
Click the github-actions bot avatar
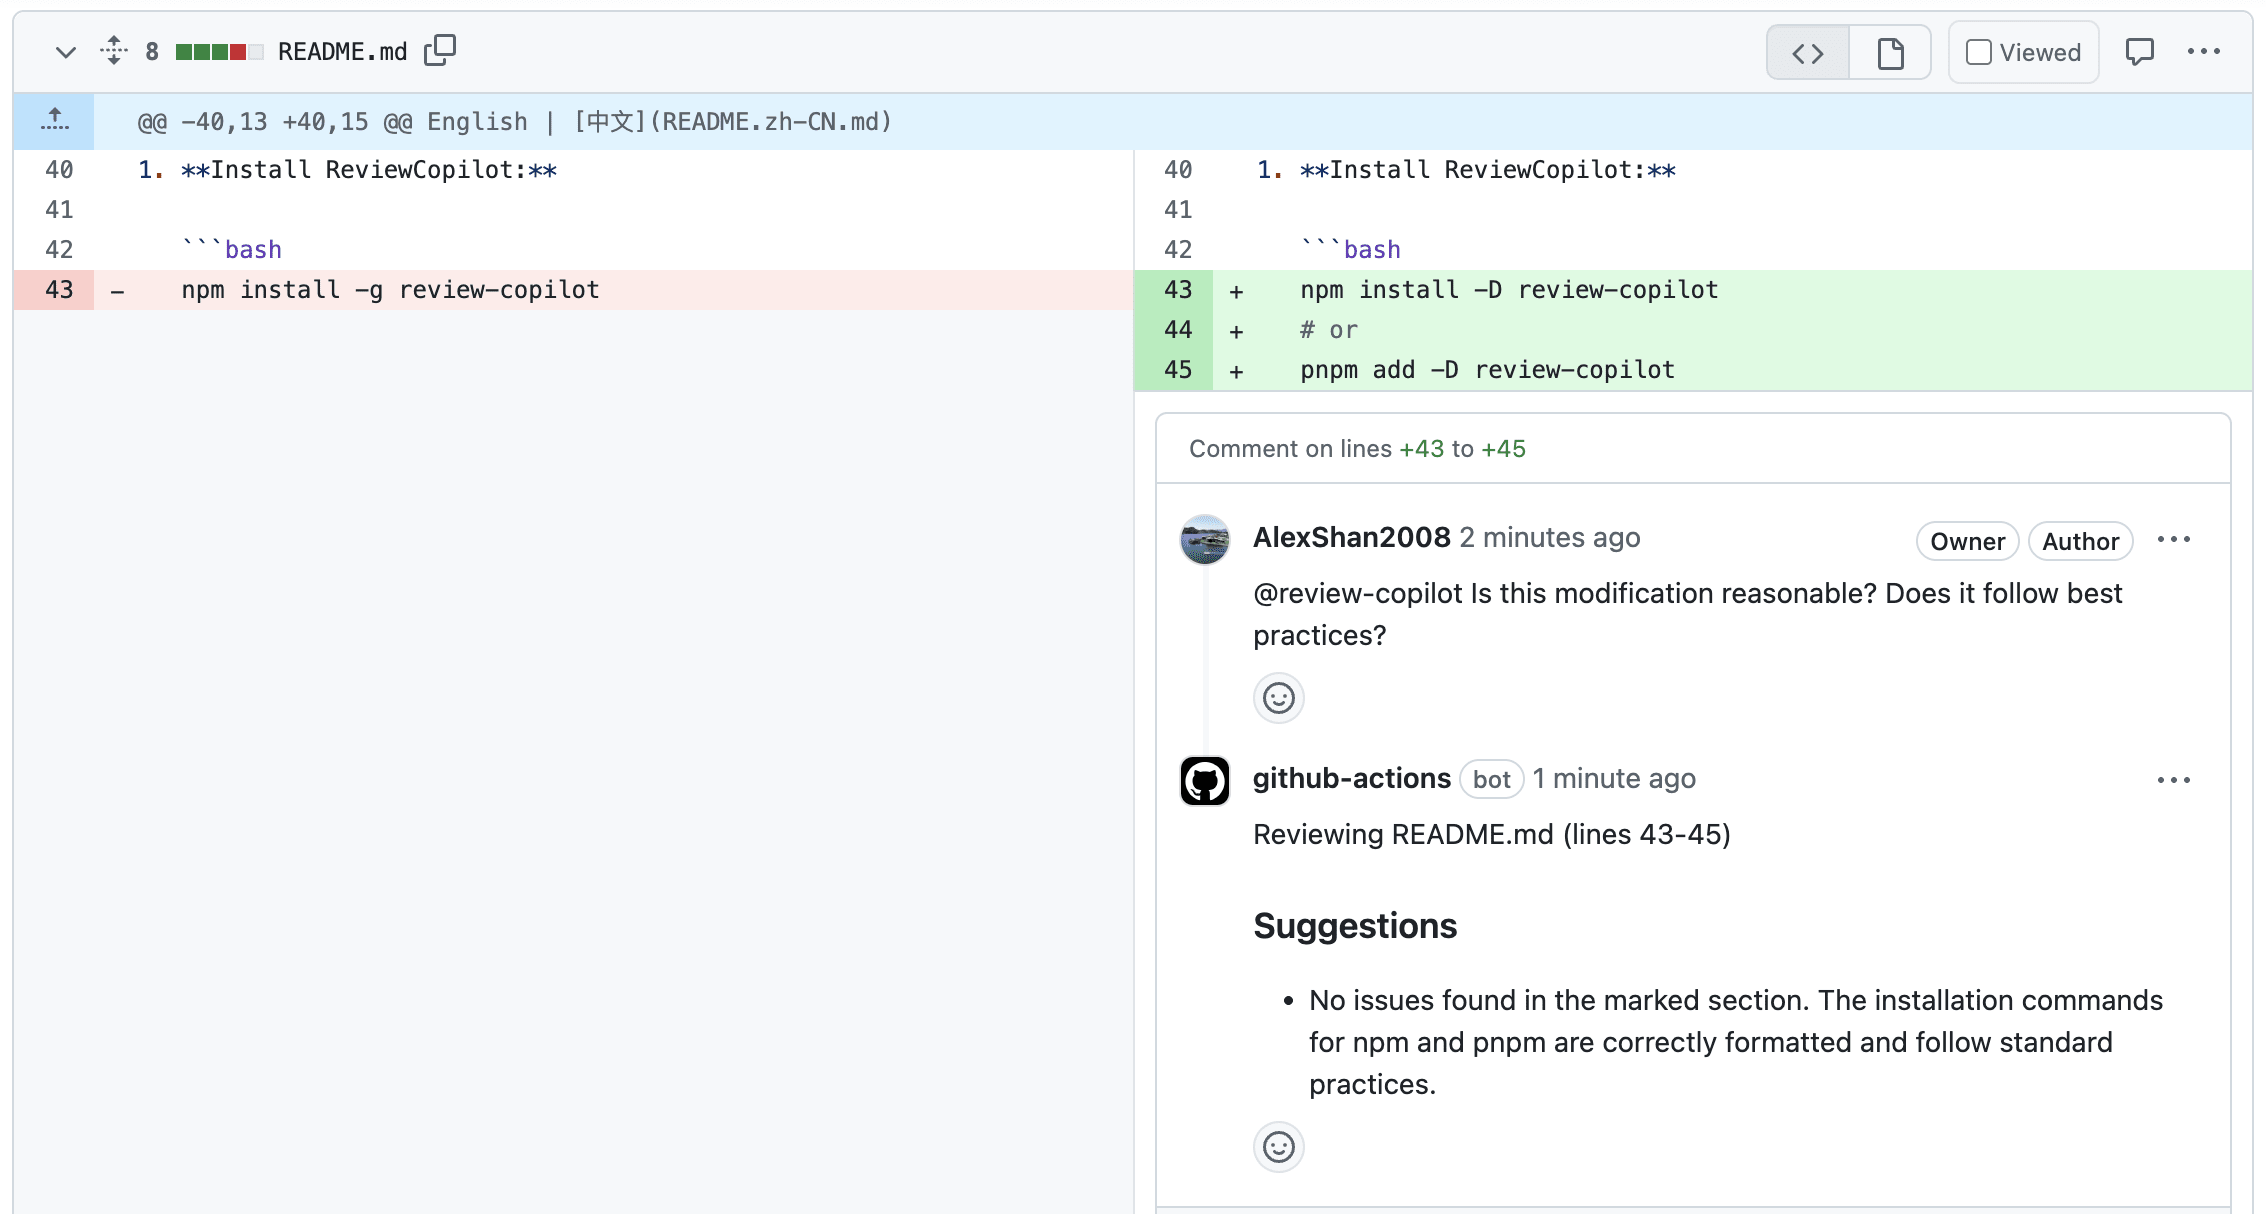pyautogui.click(x=1204, y=781)
